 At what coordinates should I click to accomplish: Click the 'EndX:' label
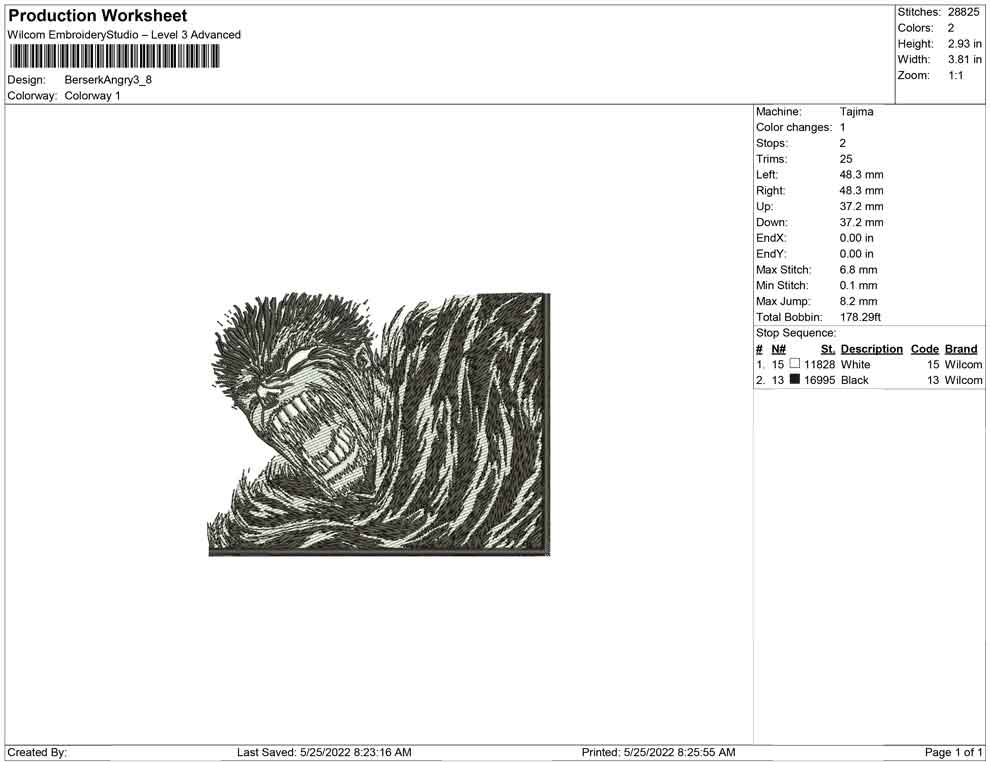click(771, 238)
